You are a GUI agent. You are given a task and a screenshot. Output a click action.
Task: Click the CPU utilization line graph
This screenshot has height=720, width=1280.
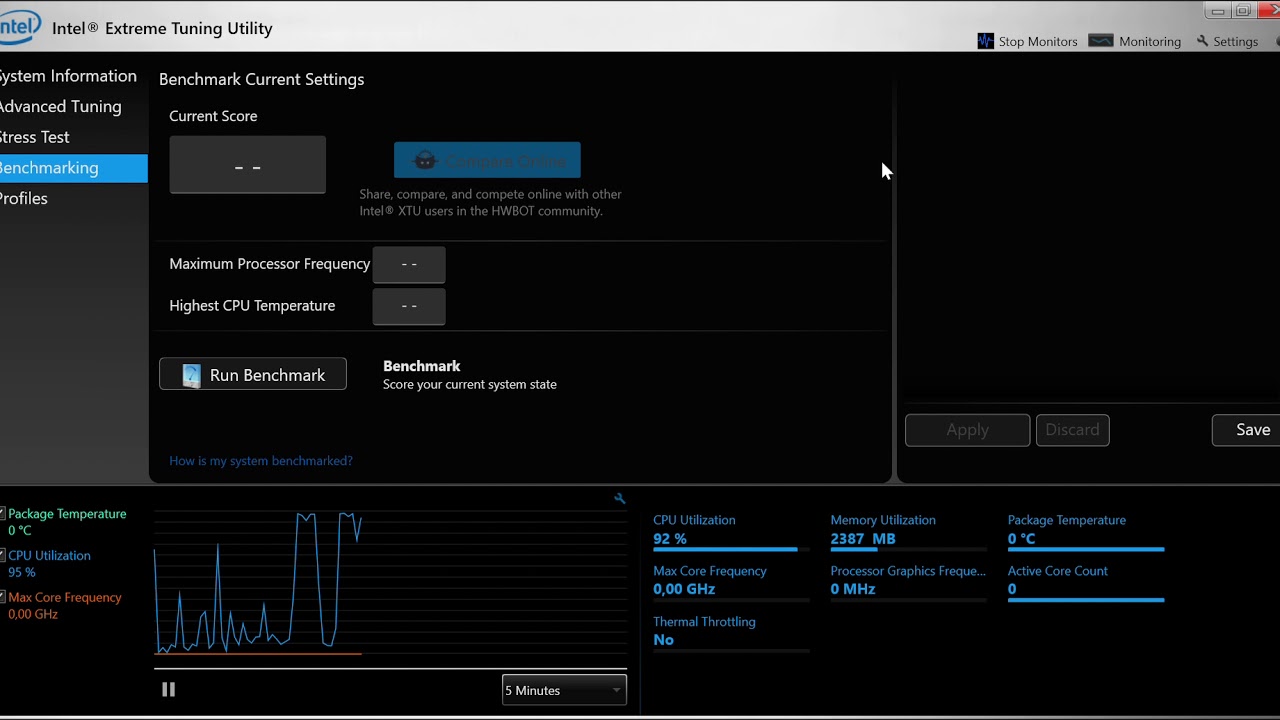390,582
